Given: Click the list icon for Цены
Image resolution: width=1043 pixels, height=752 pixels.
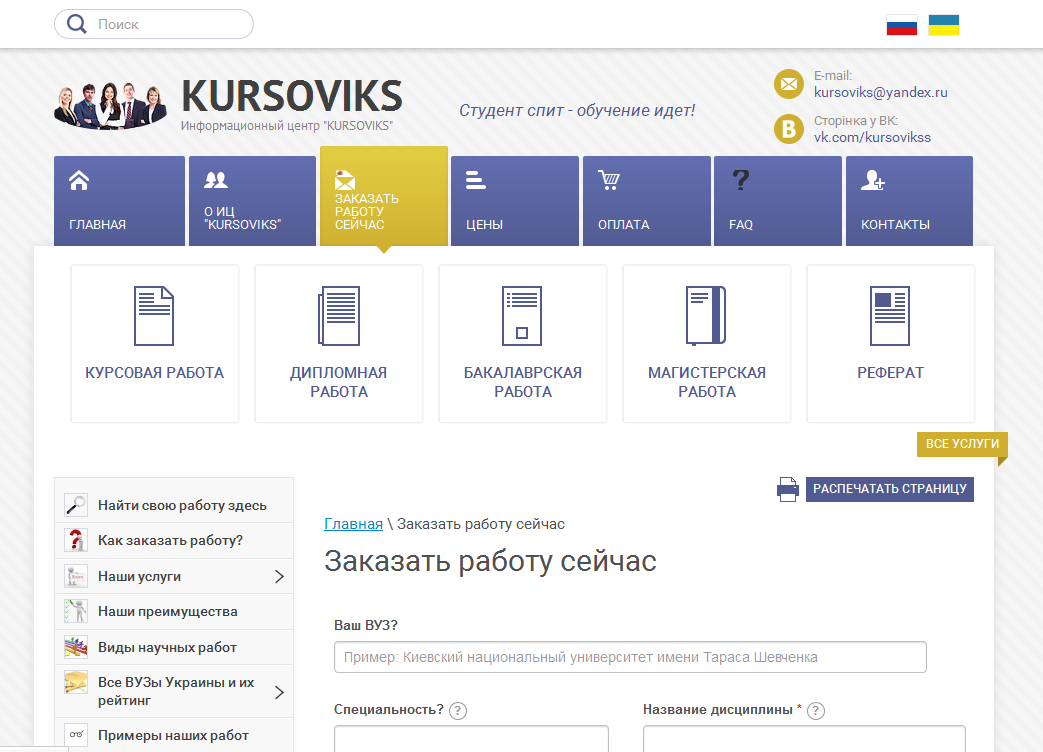Looking at the screenshot, I should click(x=475, y=180).
